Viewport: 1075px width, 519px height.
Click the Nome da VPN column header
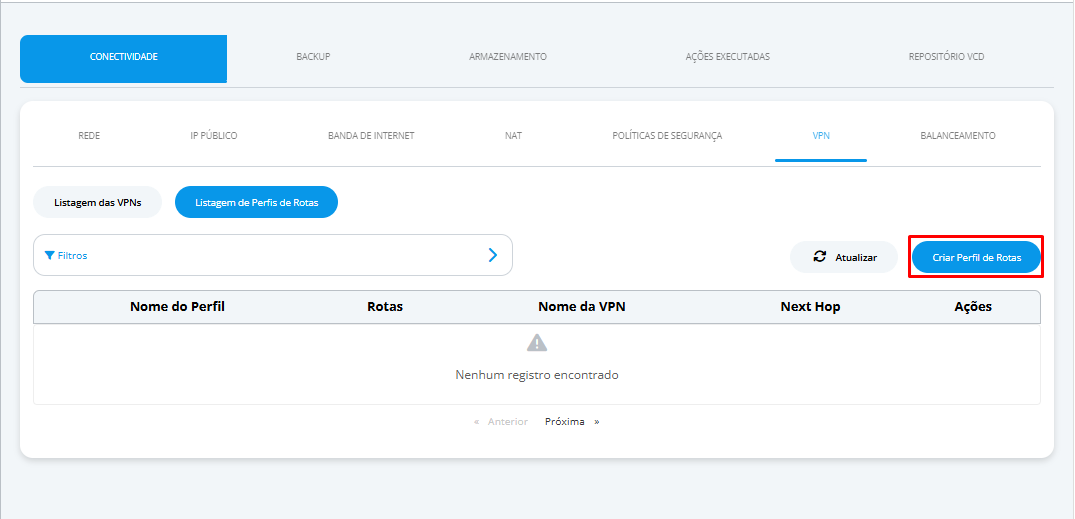(582, 306)
